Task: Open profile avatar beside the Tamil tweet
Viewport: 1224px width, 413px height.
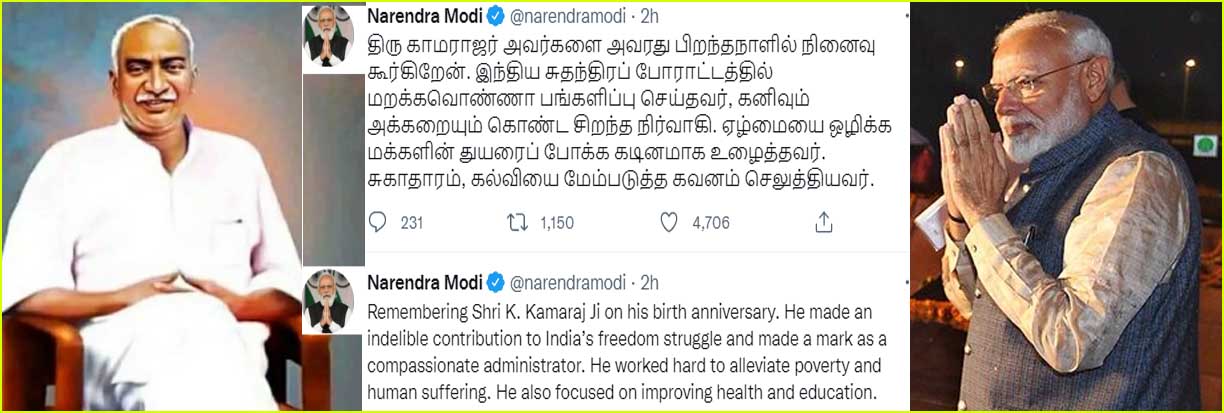Action: (328, 36)
